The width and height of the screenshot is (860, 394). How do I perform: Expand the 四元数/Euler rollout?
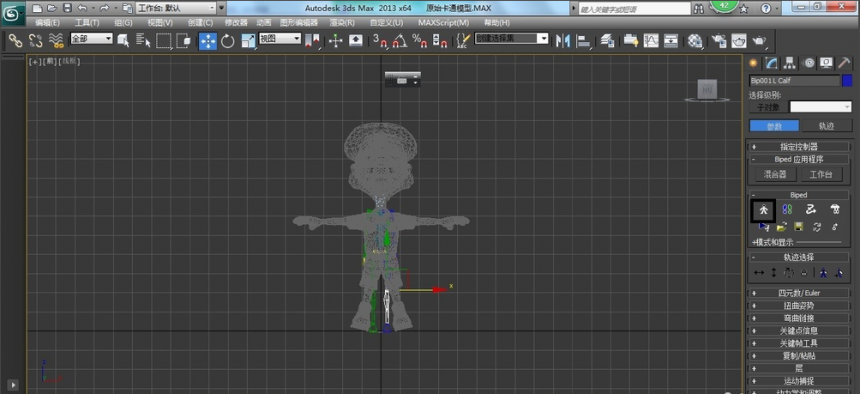[x=799, y=293]
